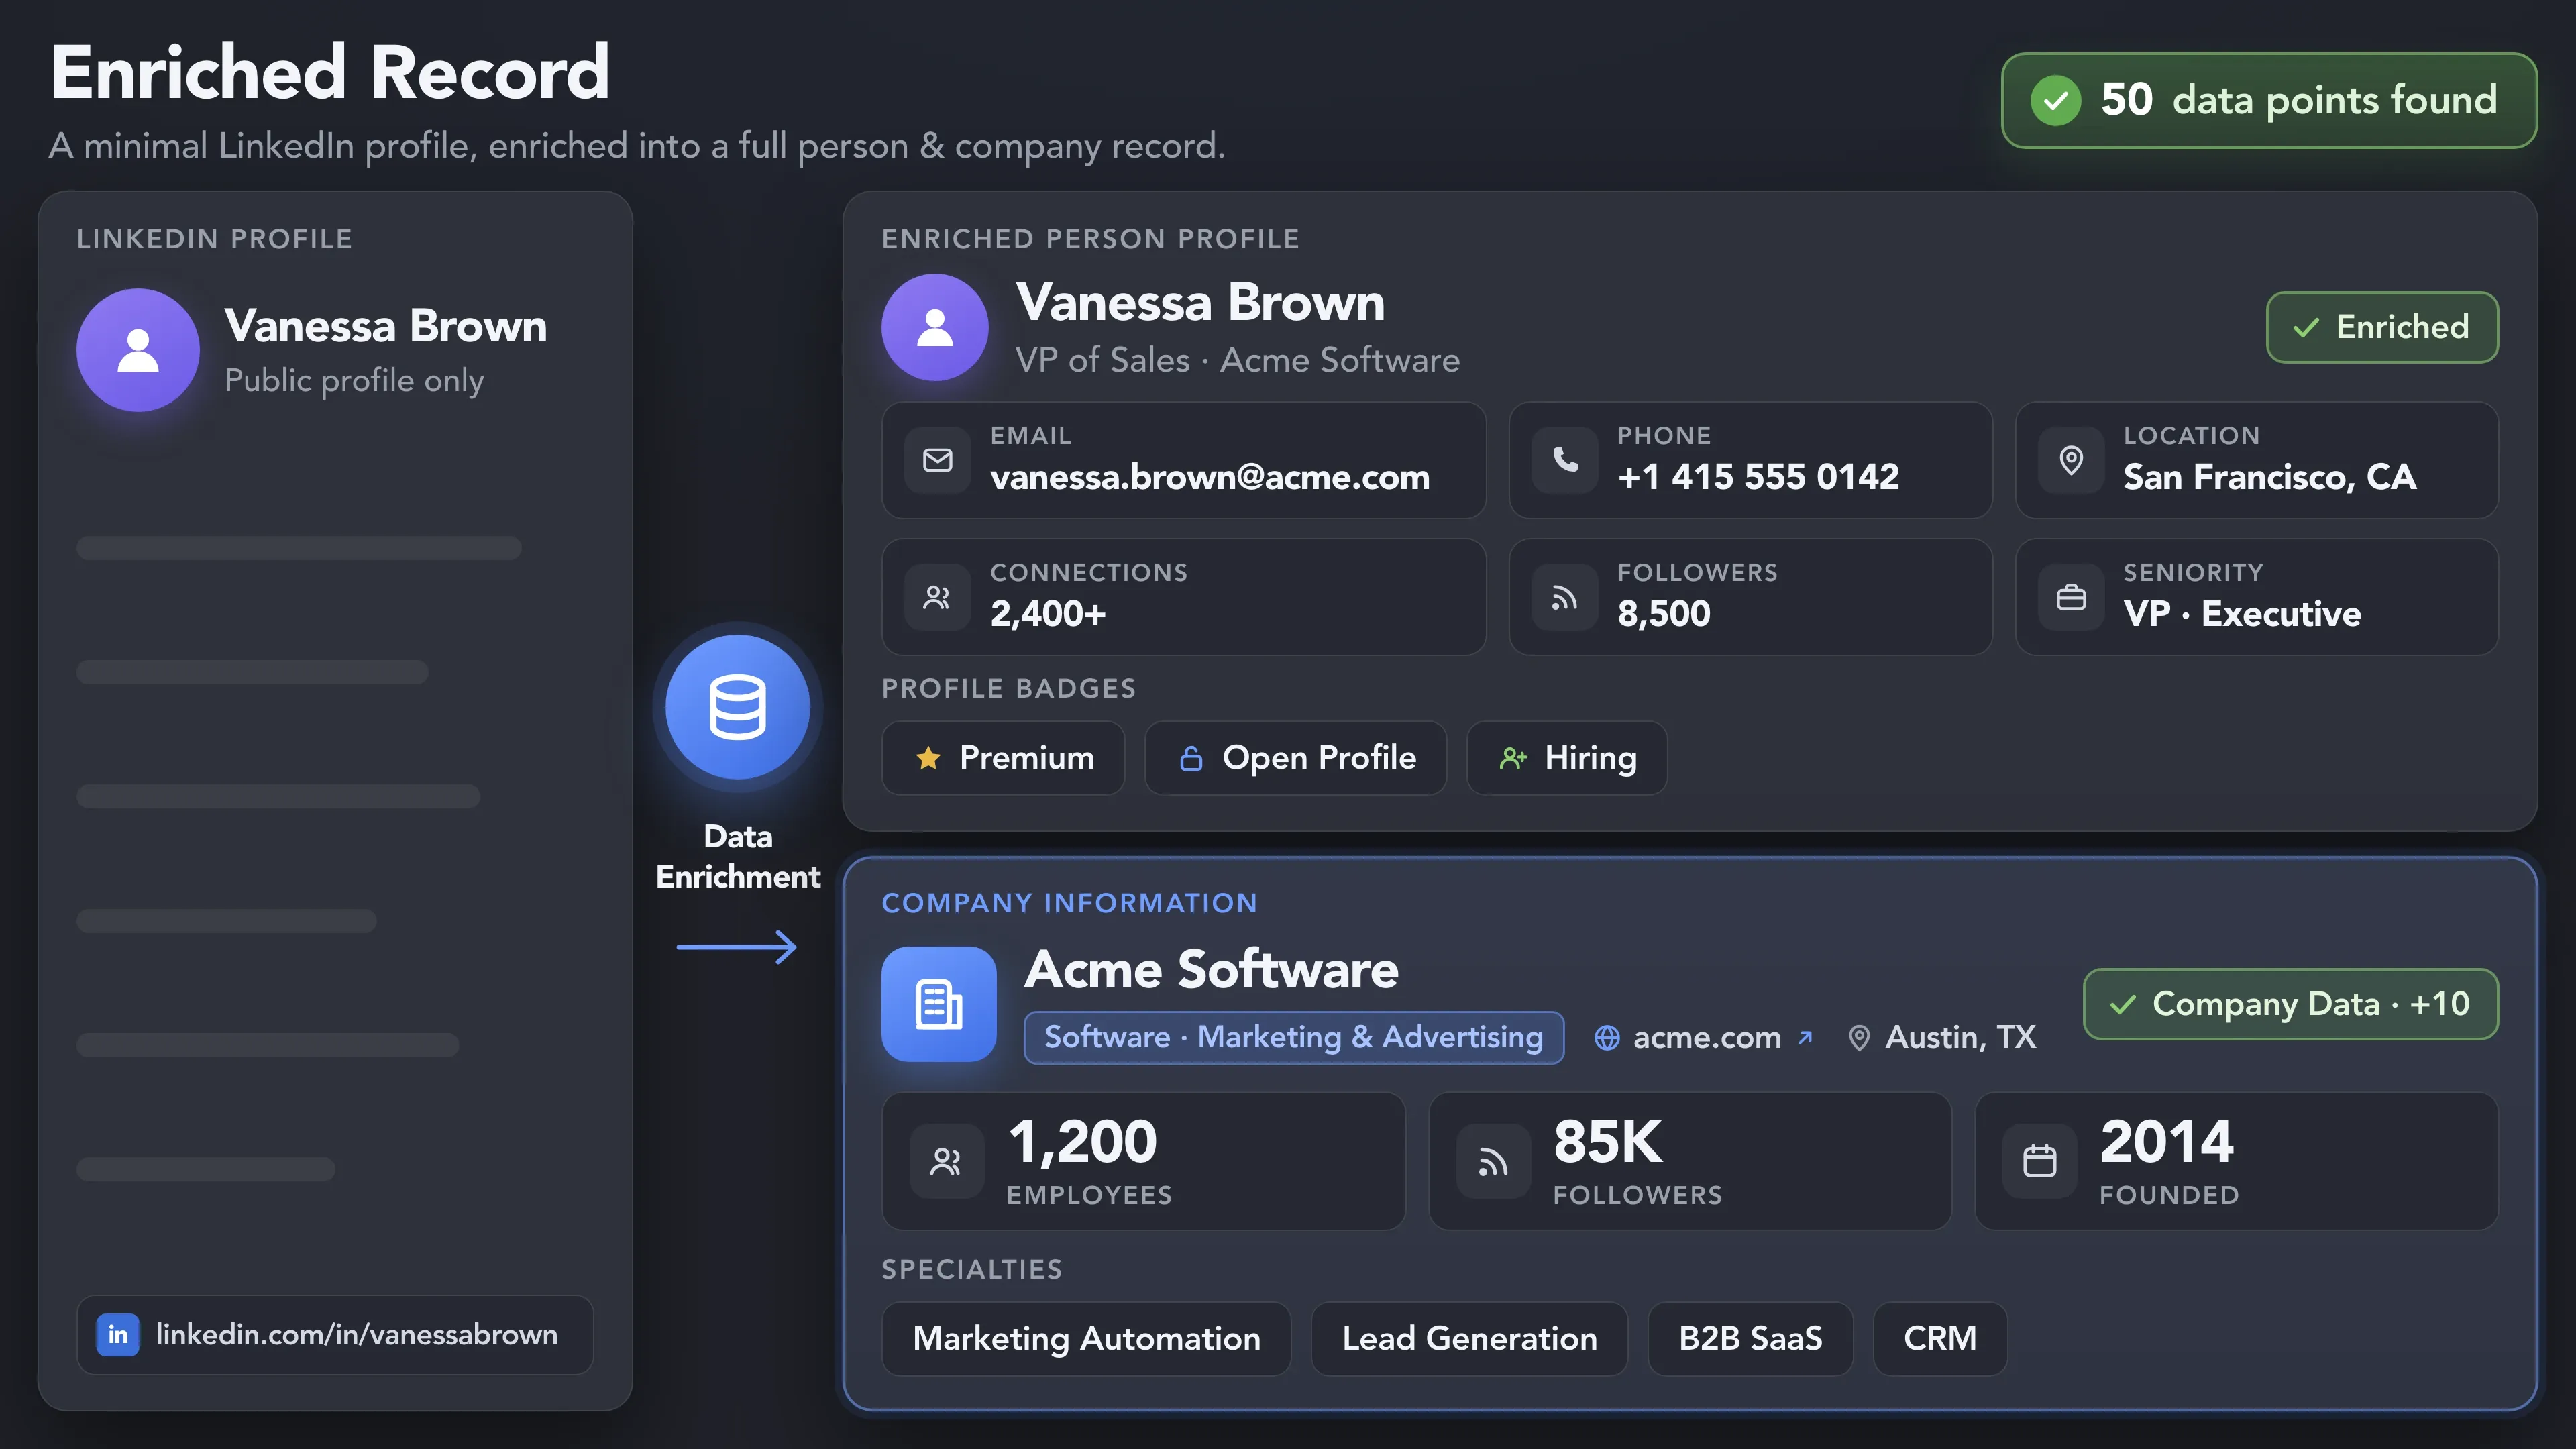Image resolution: width=2576 pixels, height=1449 pixels.
Task: Click the Software · Marketing & Advertising tag
Action: click(x=1294, y=1038)
